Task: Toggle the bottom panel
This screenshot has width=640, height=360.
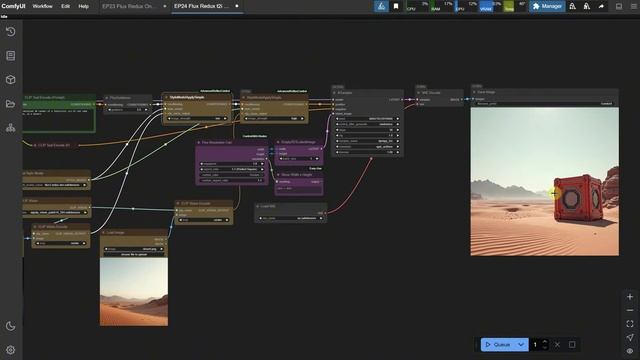Action: click(619, 6)
